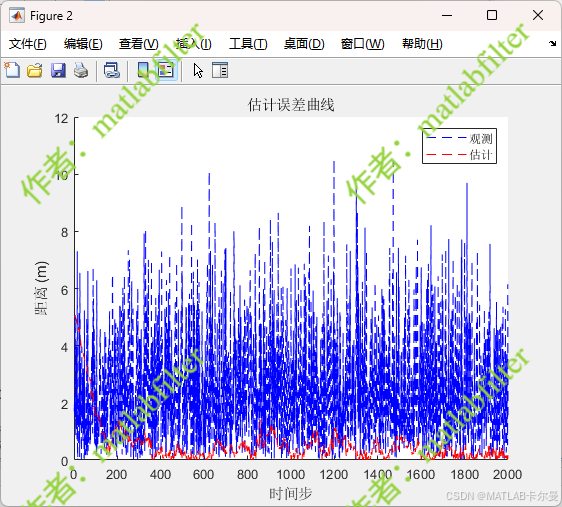
Task: Close the Figure 2 window
Action: coord(538,15)
